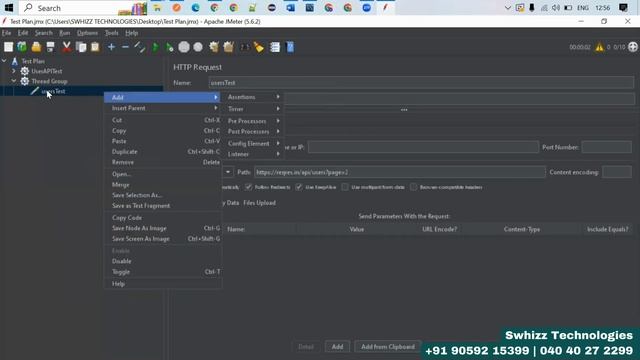This screenshot has width=640, height=360.
Task: Click the Shutdown round toolbar icon
Action: (x=198, y=47)
